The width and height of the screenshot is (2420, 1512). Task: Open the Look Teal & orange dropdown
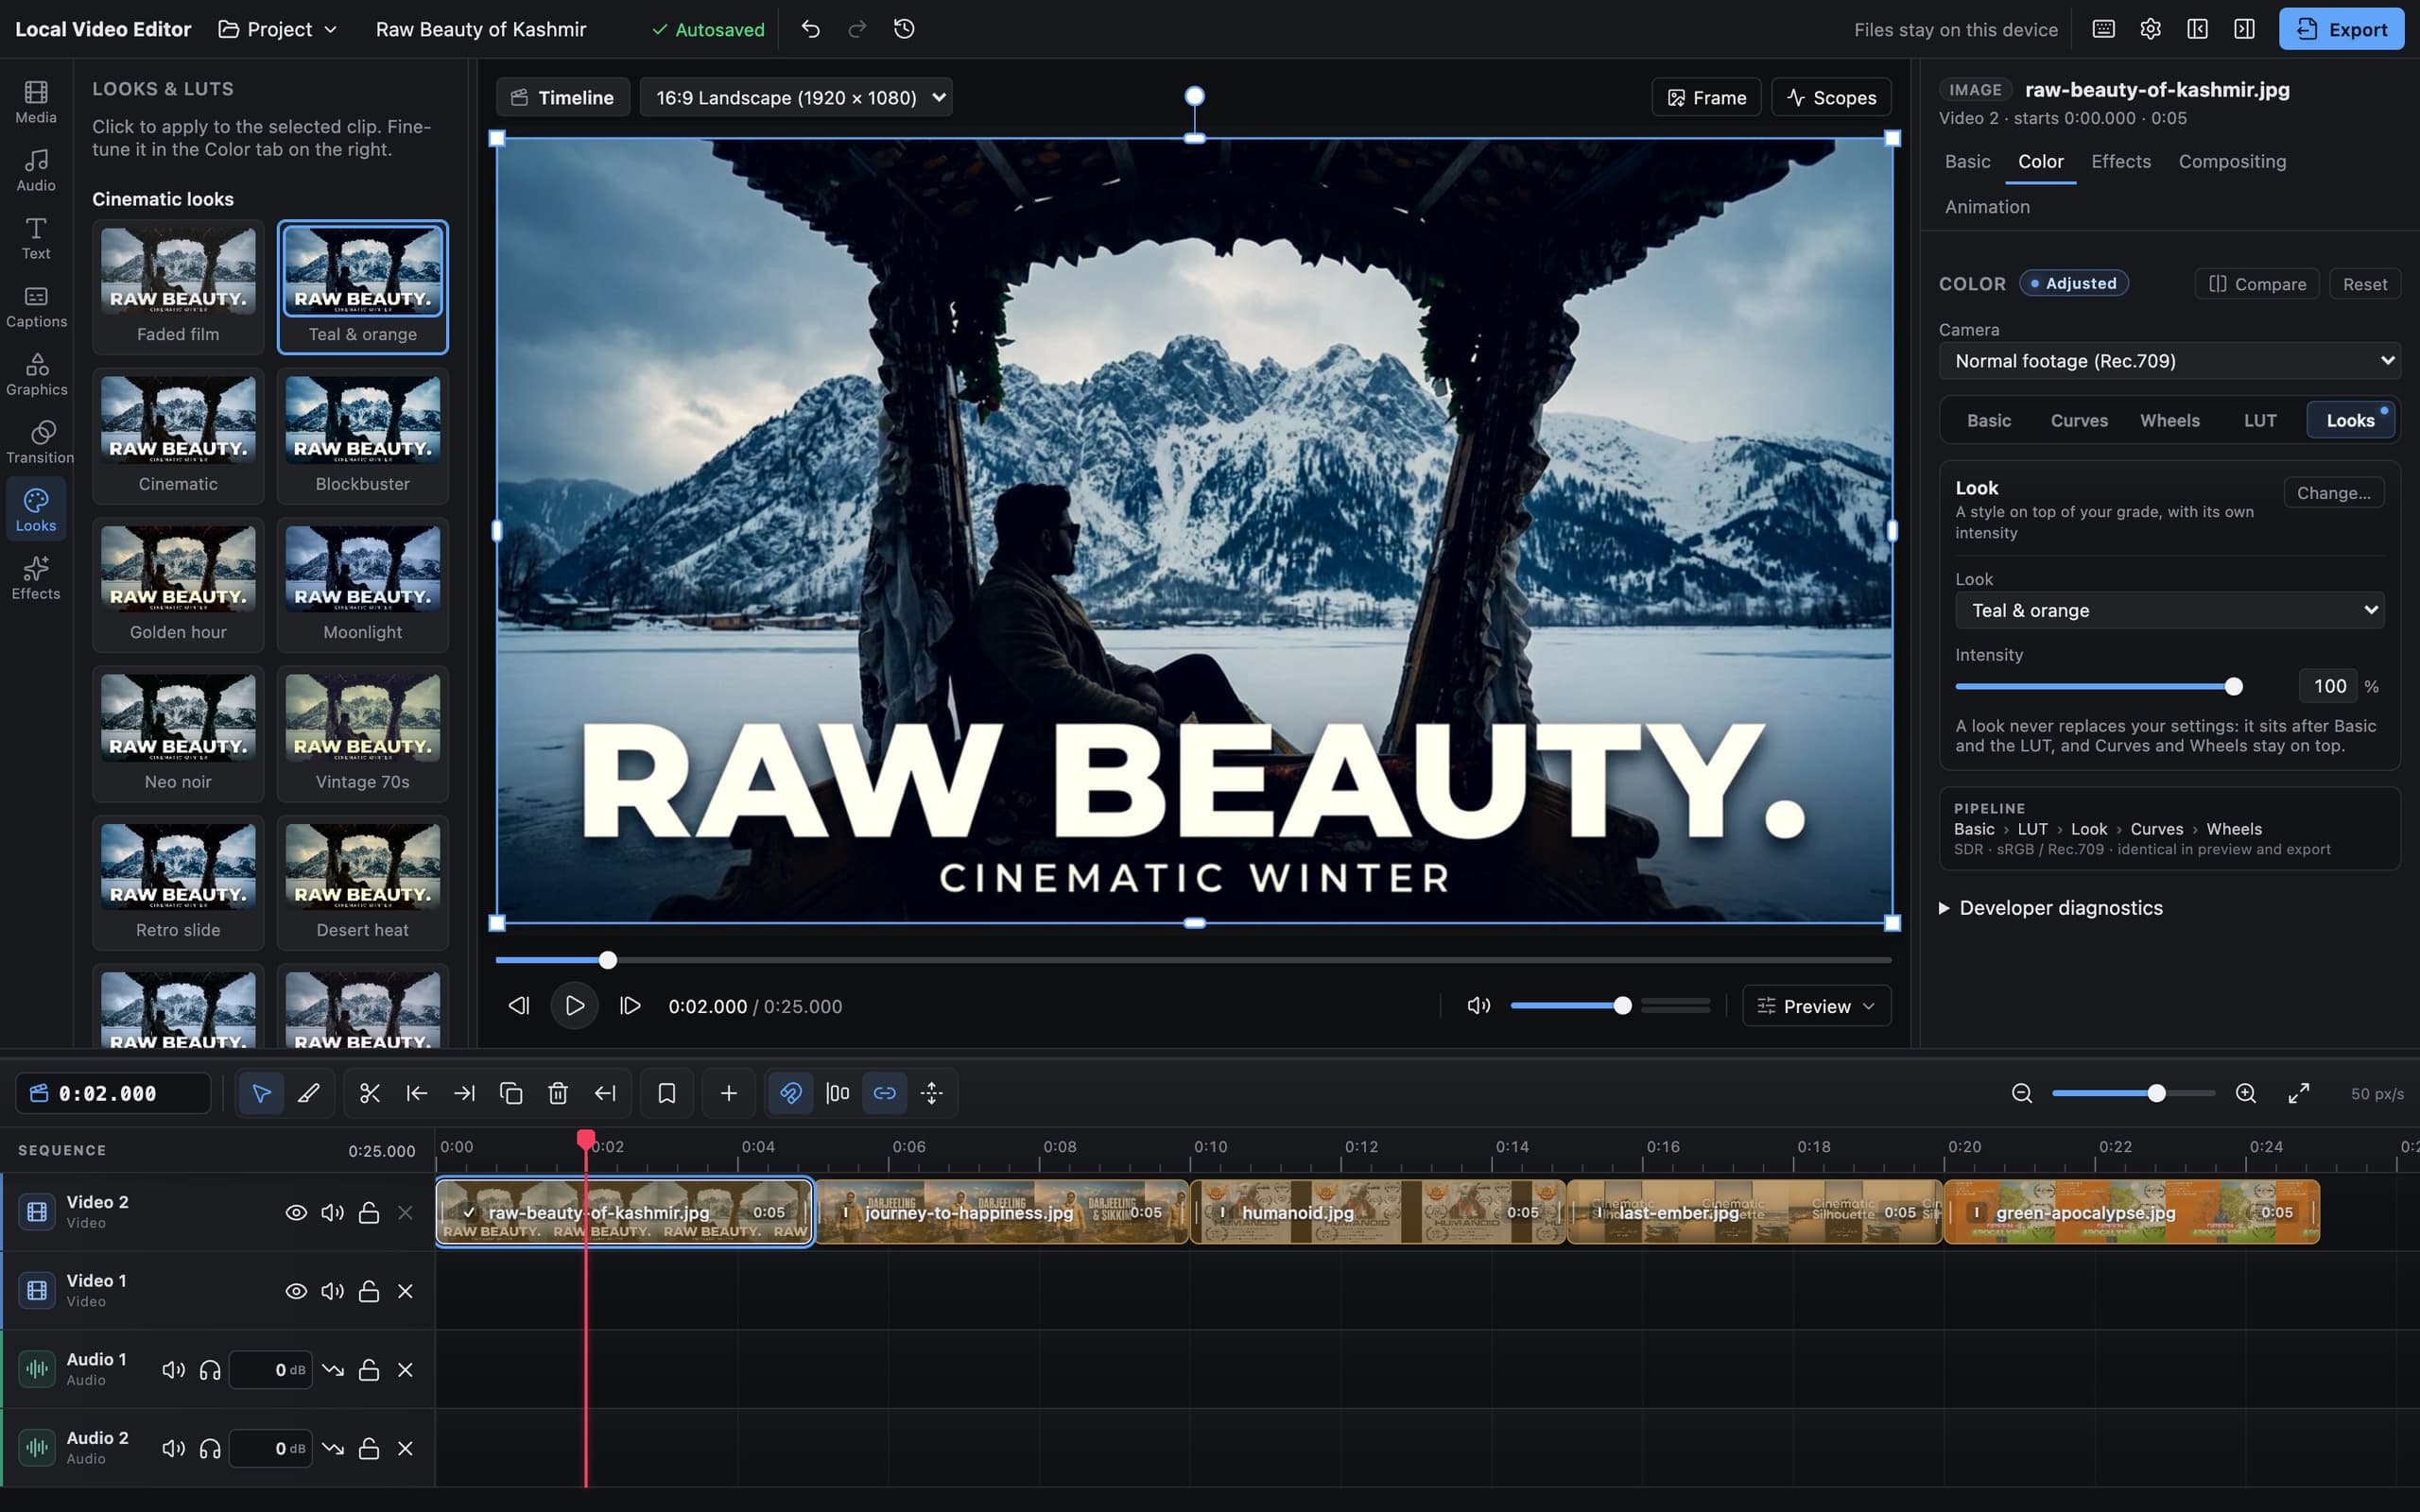(2169, 610)
